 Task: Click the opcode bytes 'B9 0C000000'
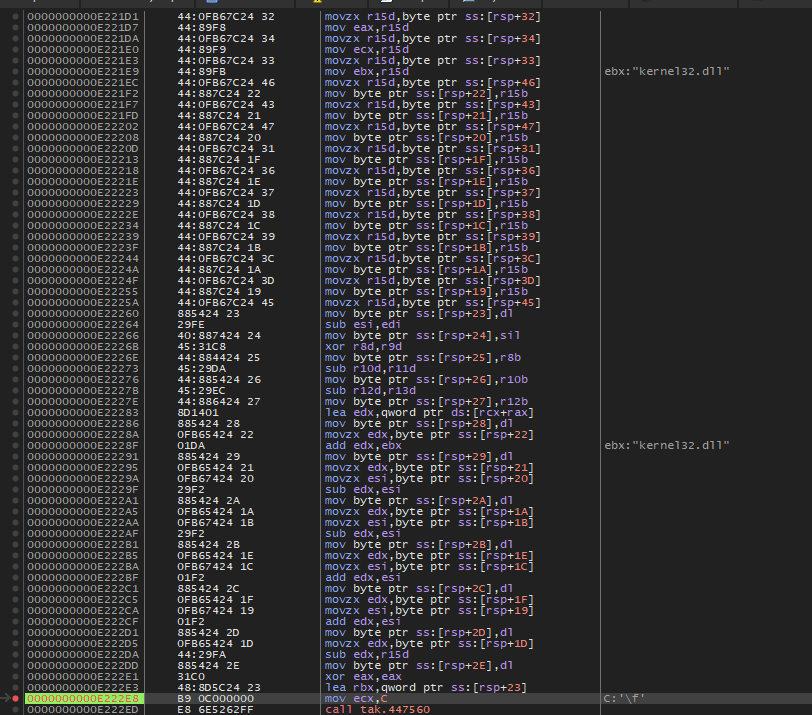click(x=215, y=698)
